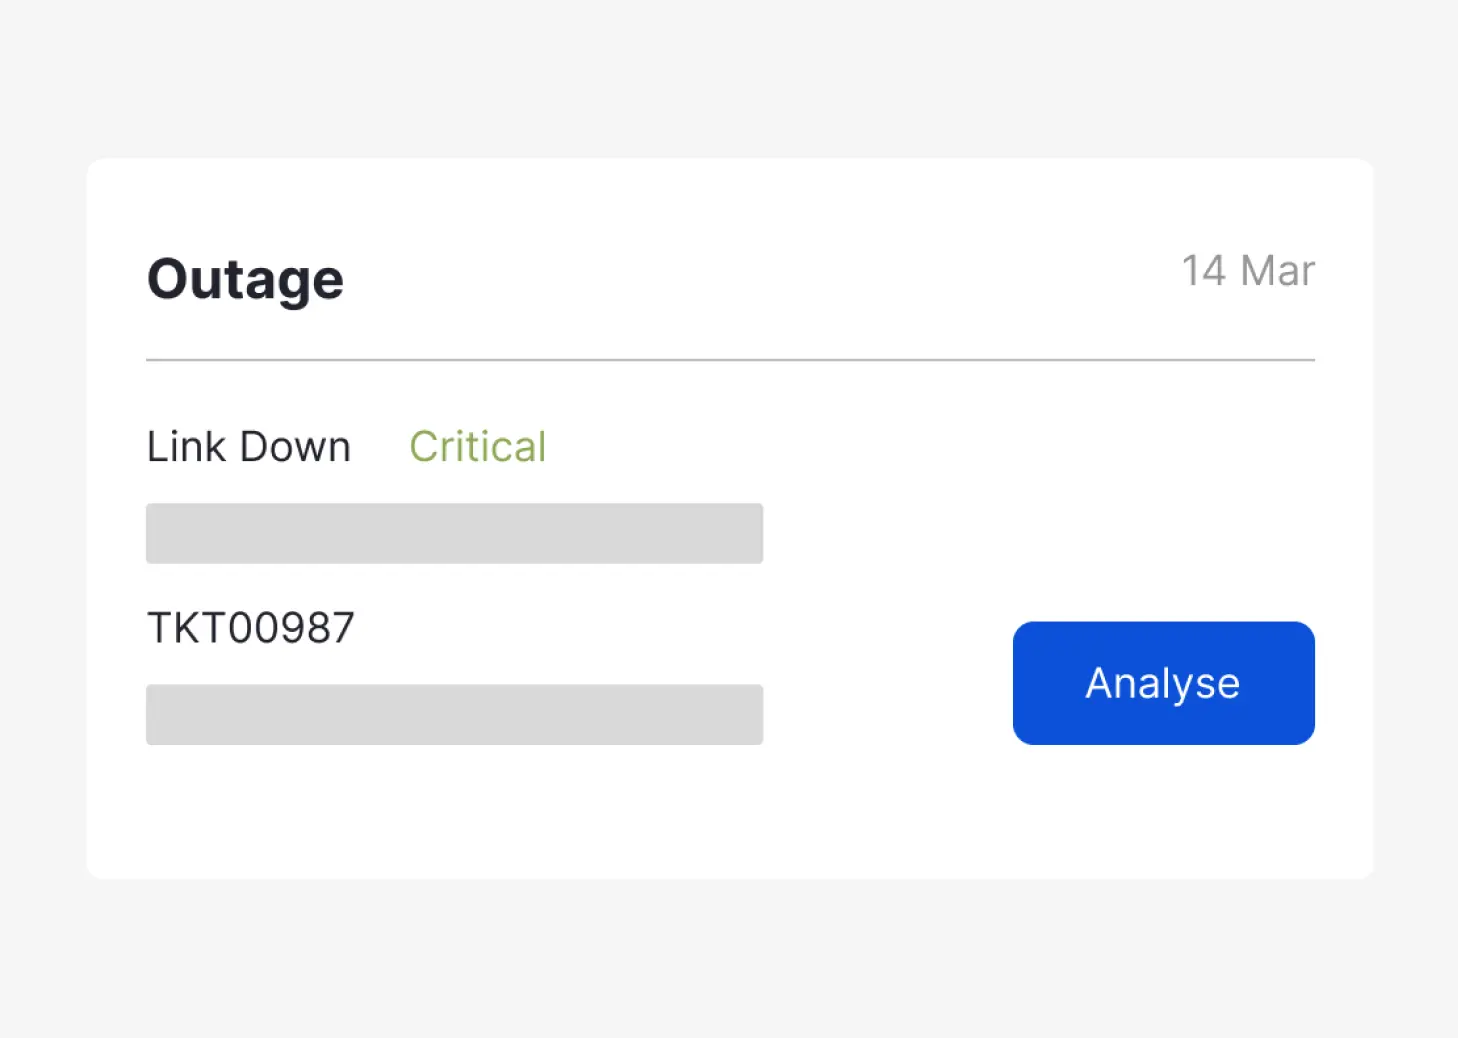Click the second gray skeleton loading bar

point(454,714)
